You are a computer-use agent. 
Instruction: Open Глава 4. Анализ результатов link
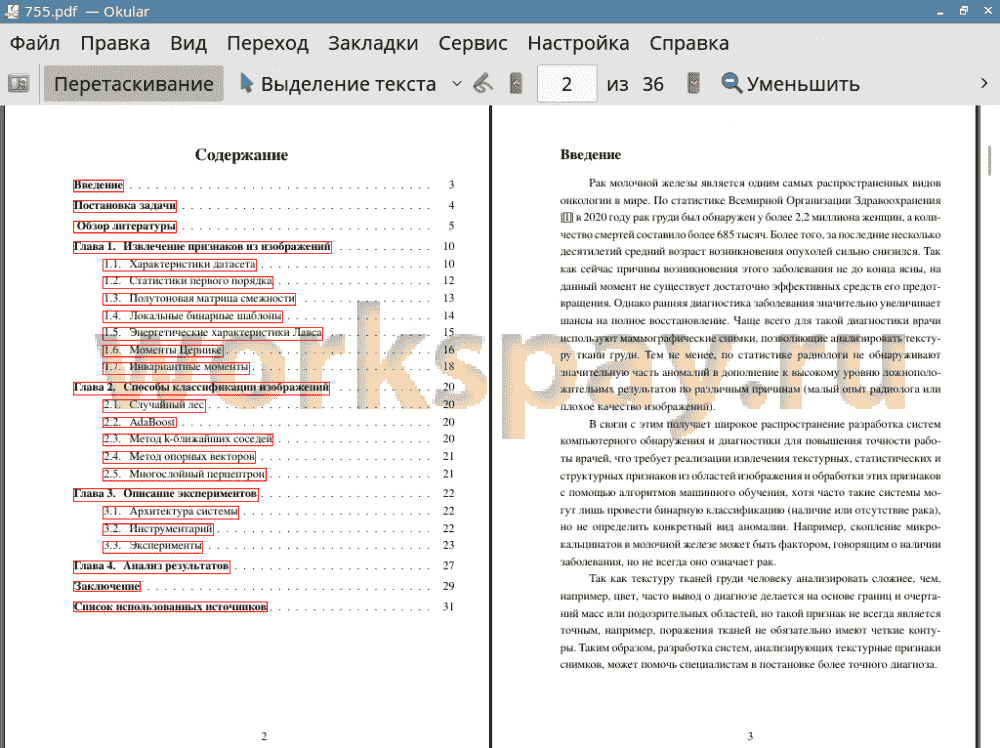click(151, 566)
